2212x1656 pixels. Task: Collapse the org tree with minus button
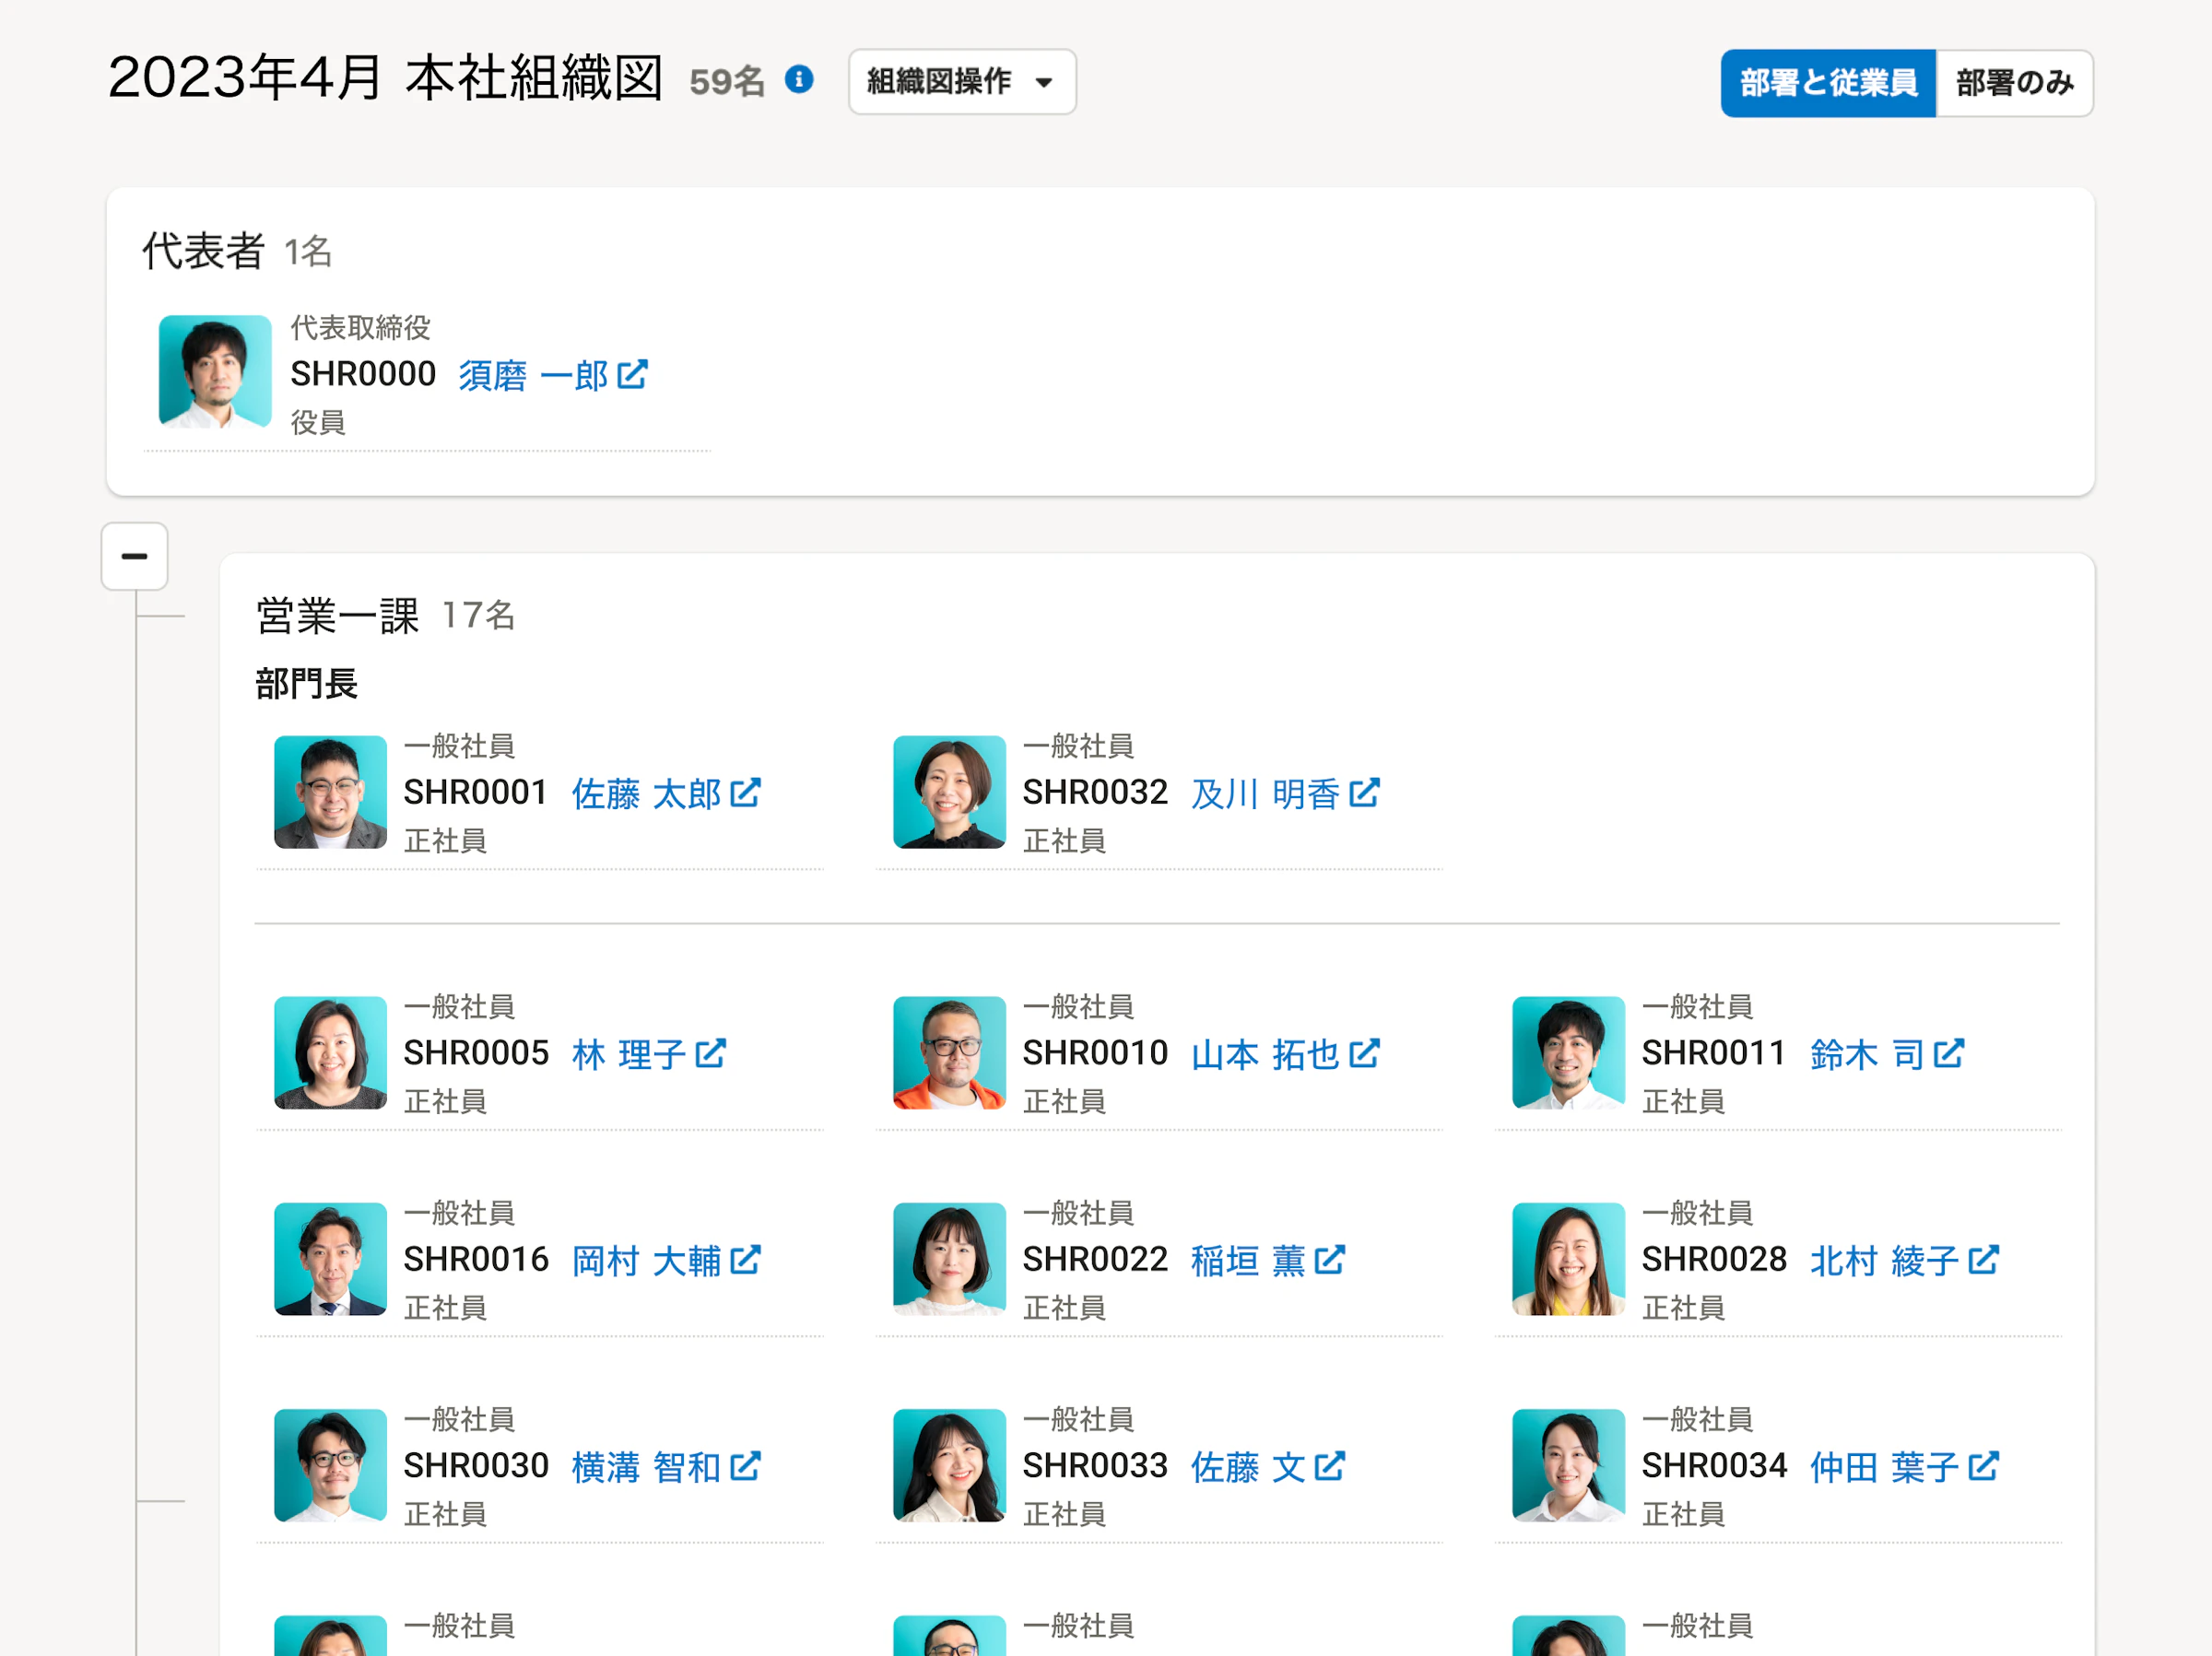134,556
